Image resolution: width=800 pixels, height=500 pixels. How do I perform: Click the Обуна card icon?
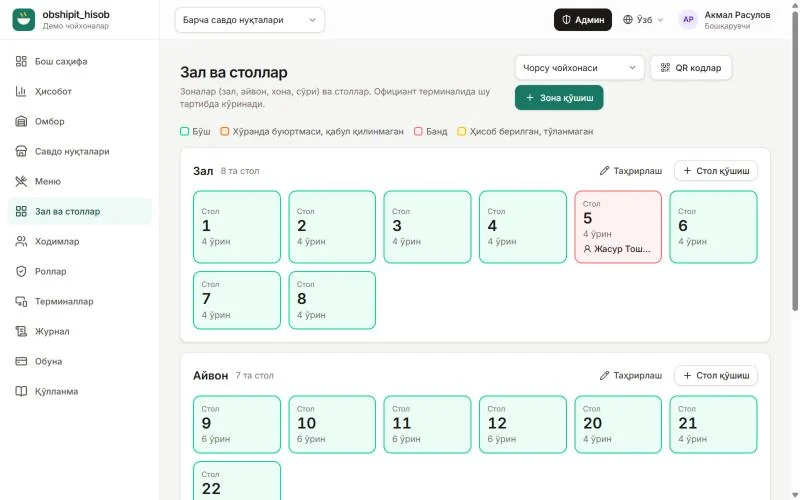click(x=21, y=361)
